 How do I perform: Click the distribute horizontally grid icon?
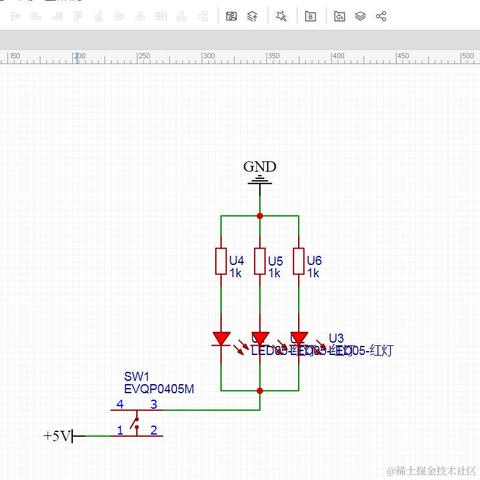pyautogui.click(x=161, y=16)
